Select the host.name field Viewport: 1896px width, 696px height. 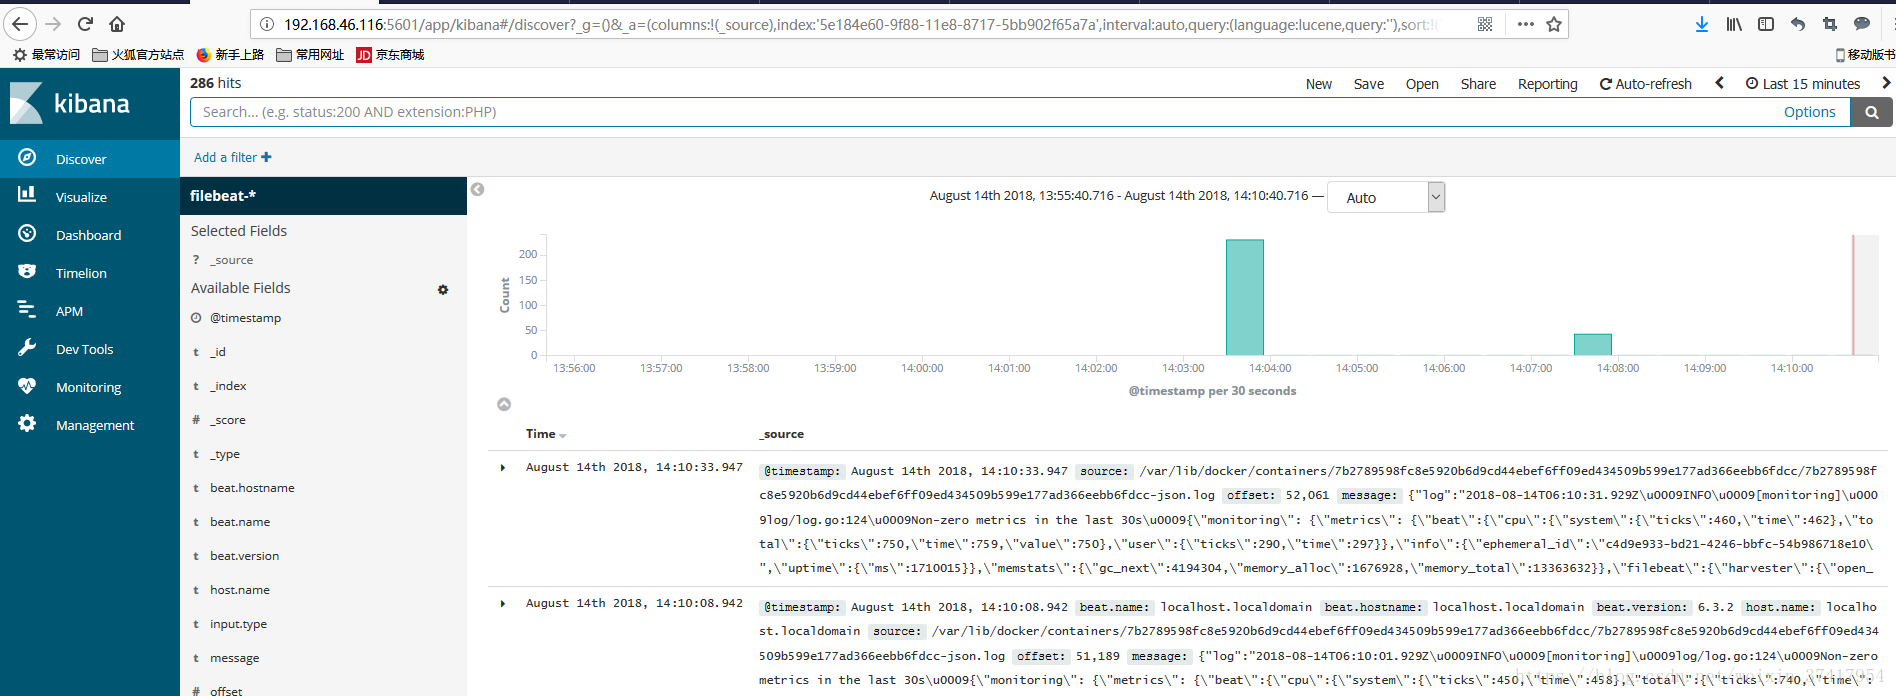(x=240, y=590)
